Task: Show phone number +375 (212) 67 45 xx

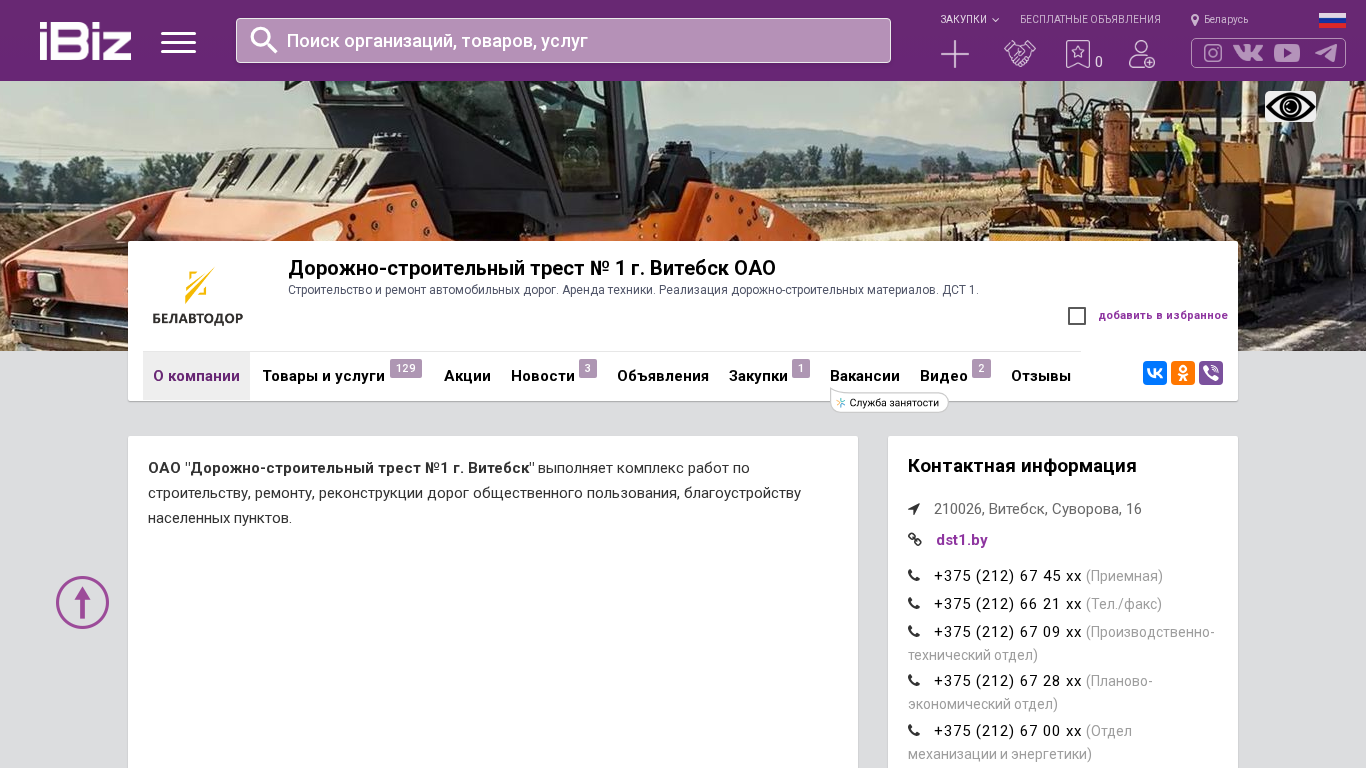Action: pyautogui.click(x=1008, y=576)
